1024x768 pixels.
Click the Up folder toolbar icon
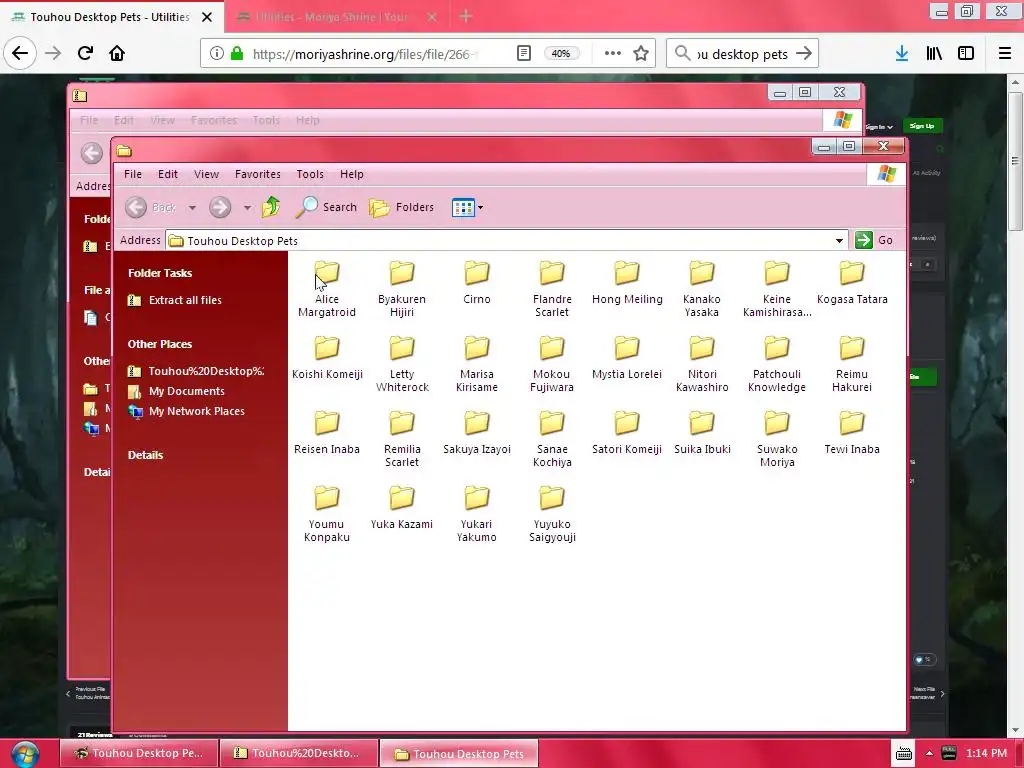tap(271, 207)
